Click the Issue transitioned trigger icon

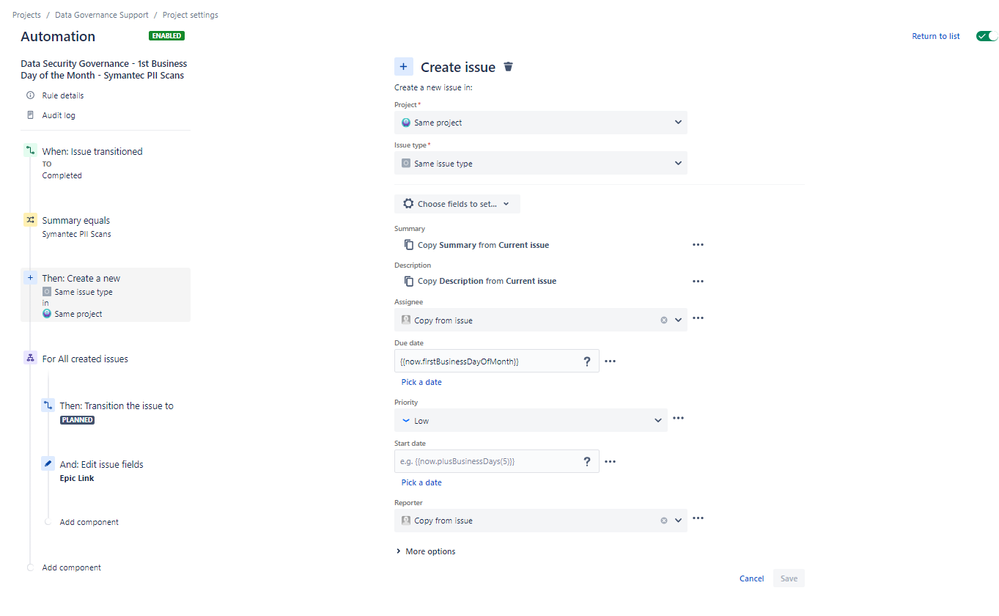30,151
